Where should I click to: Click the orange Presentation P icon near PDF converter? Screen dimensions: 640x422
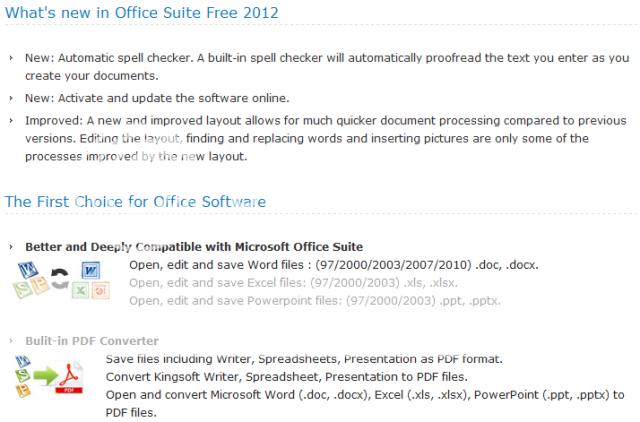[23, 390]
